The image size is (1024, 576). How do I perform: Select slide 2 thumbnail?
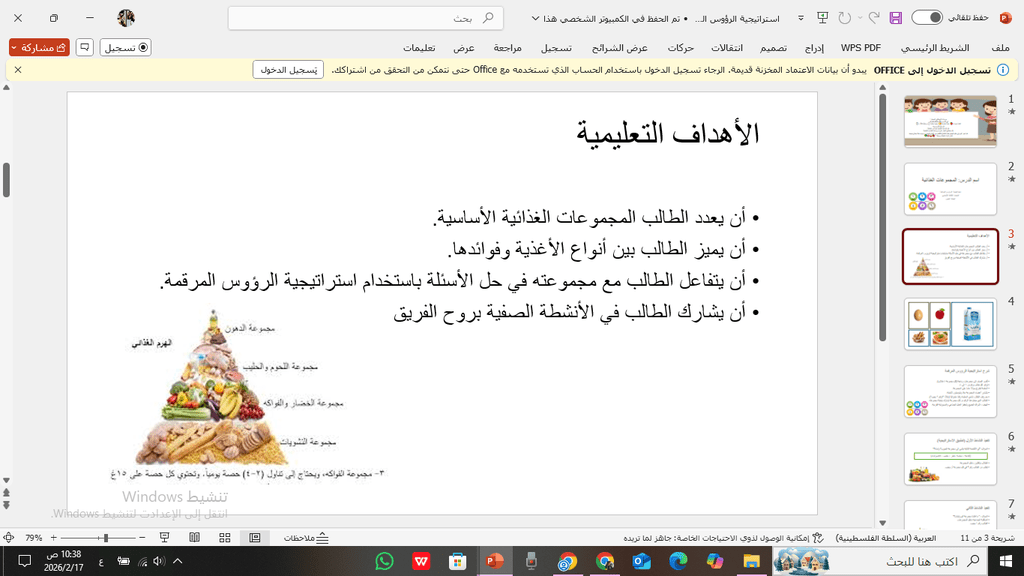[x=950, y=189]
